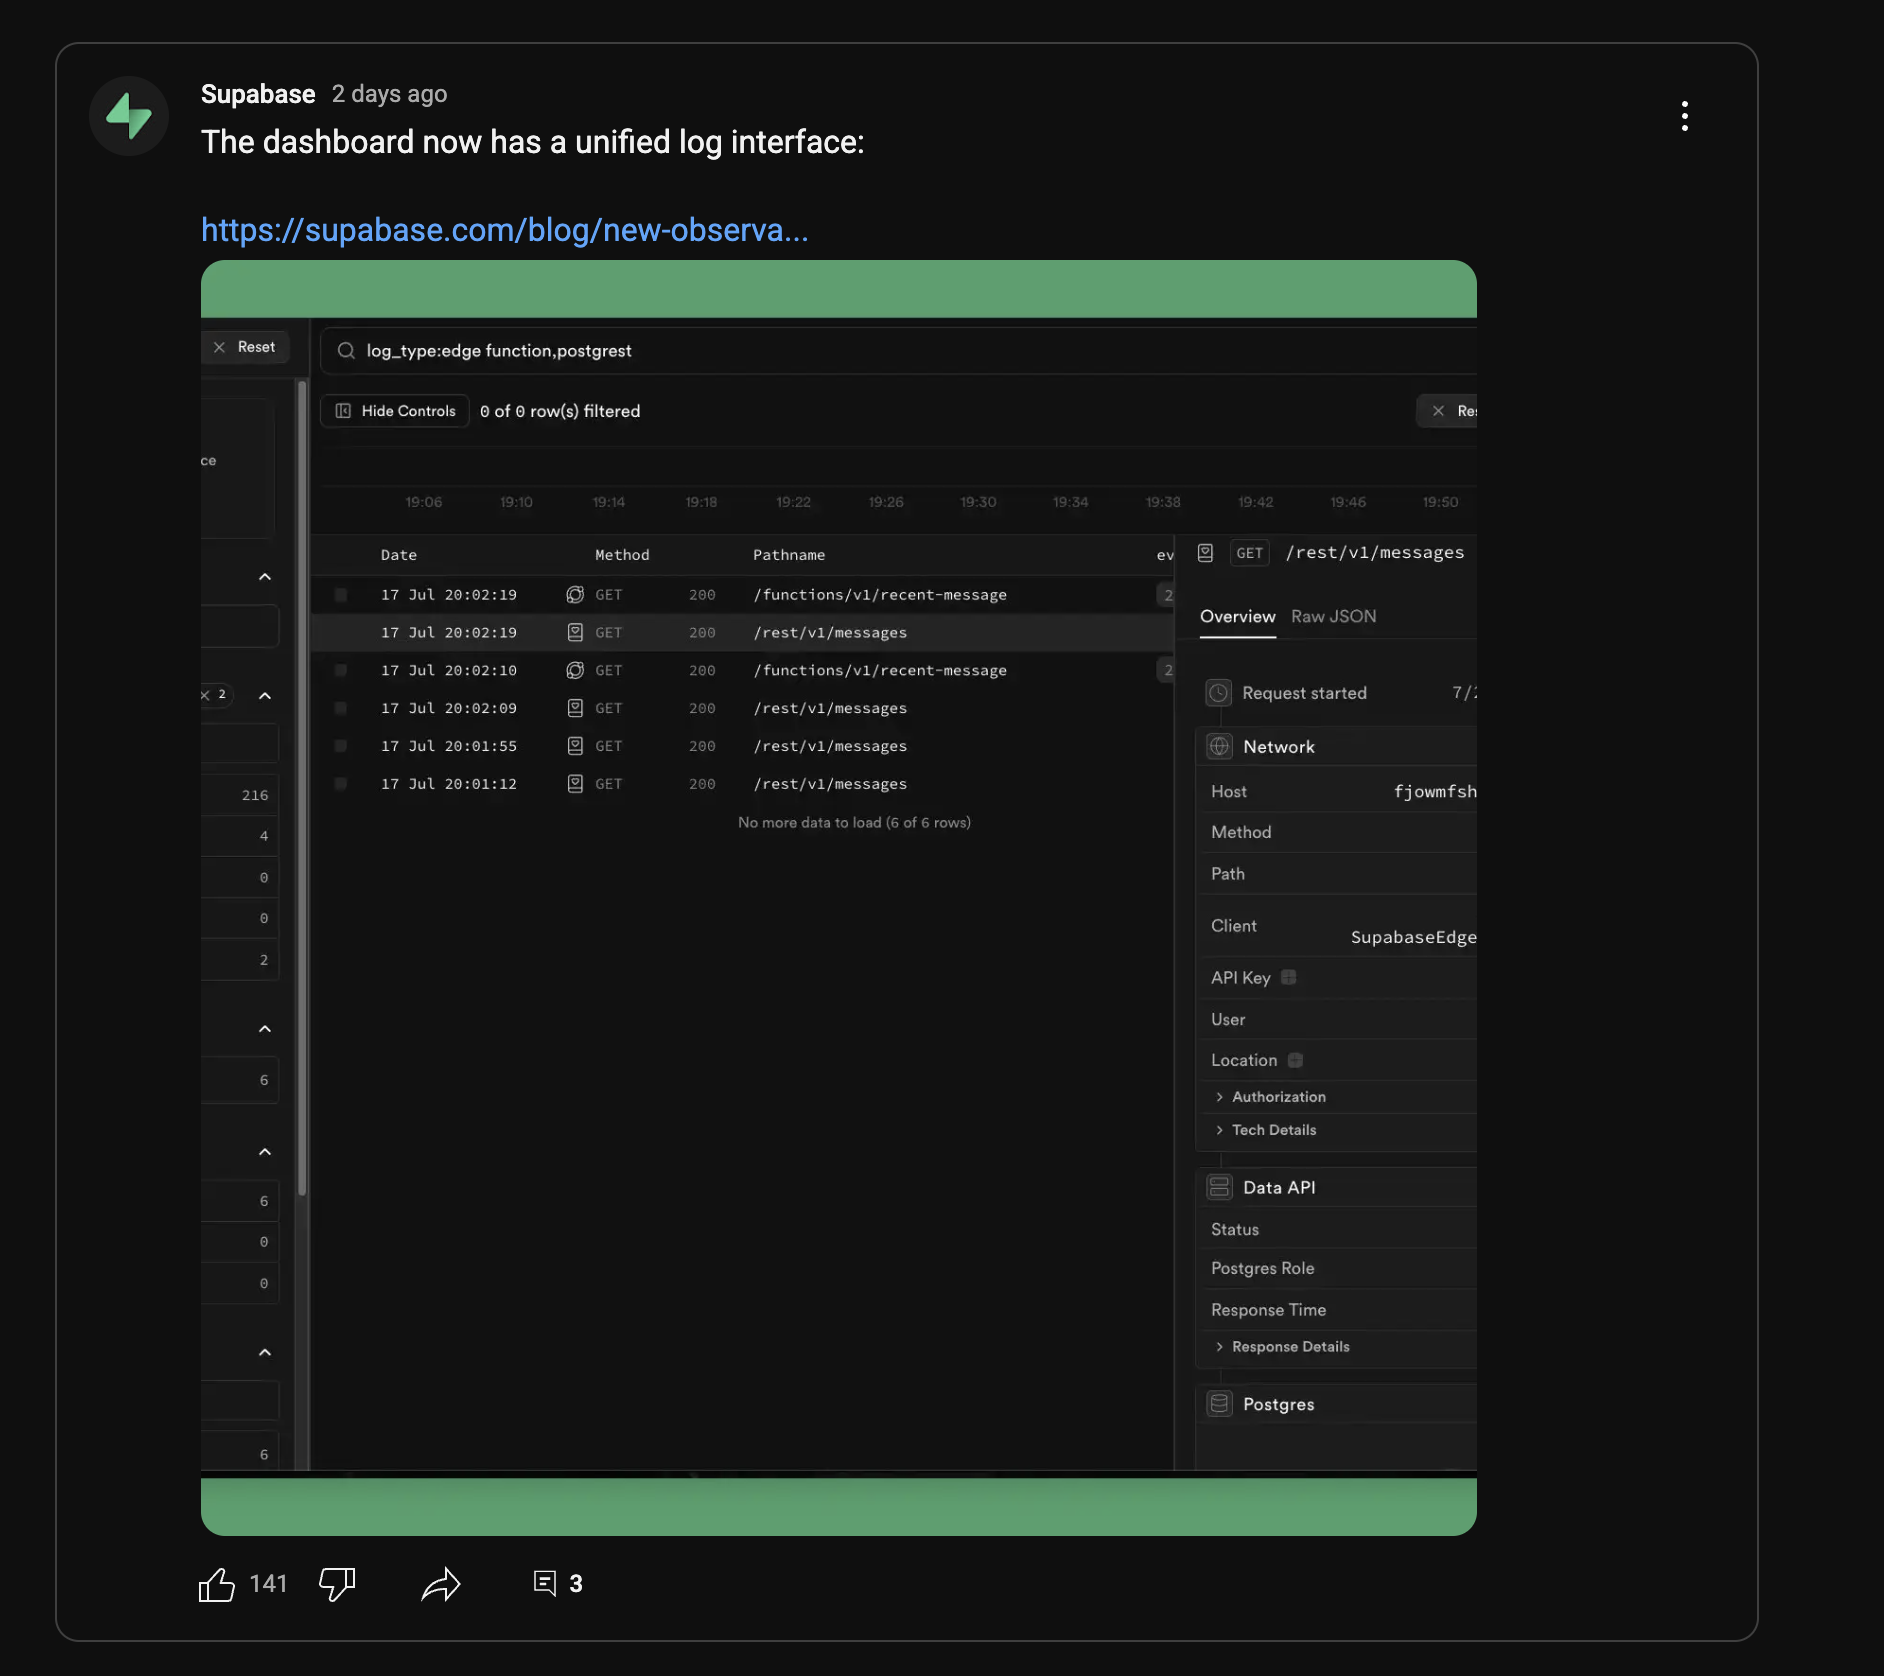Expand the Authorization section
The width and height of the screenshot is (1884, 1676).
click(x=1270, y=1097)
